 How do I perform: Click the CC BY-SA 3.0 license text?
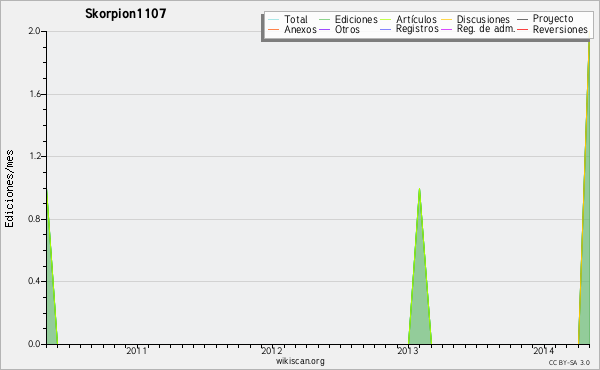tap(569, 362)
